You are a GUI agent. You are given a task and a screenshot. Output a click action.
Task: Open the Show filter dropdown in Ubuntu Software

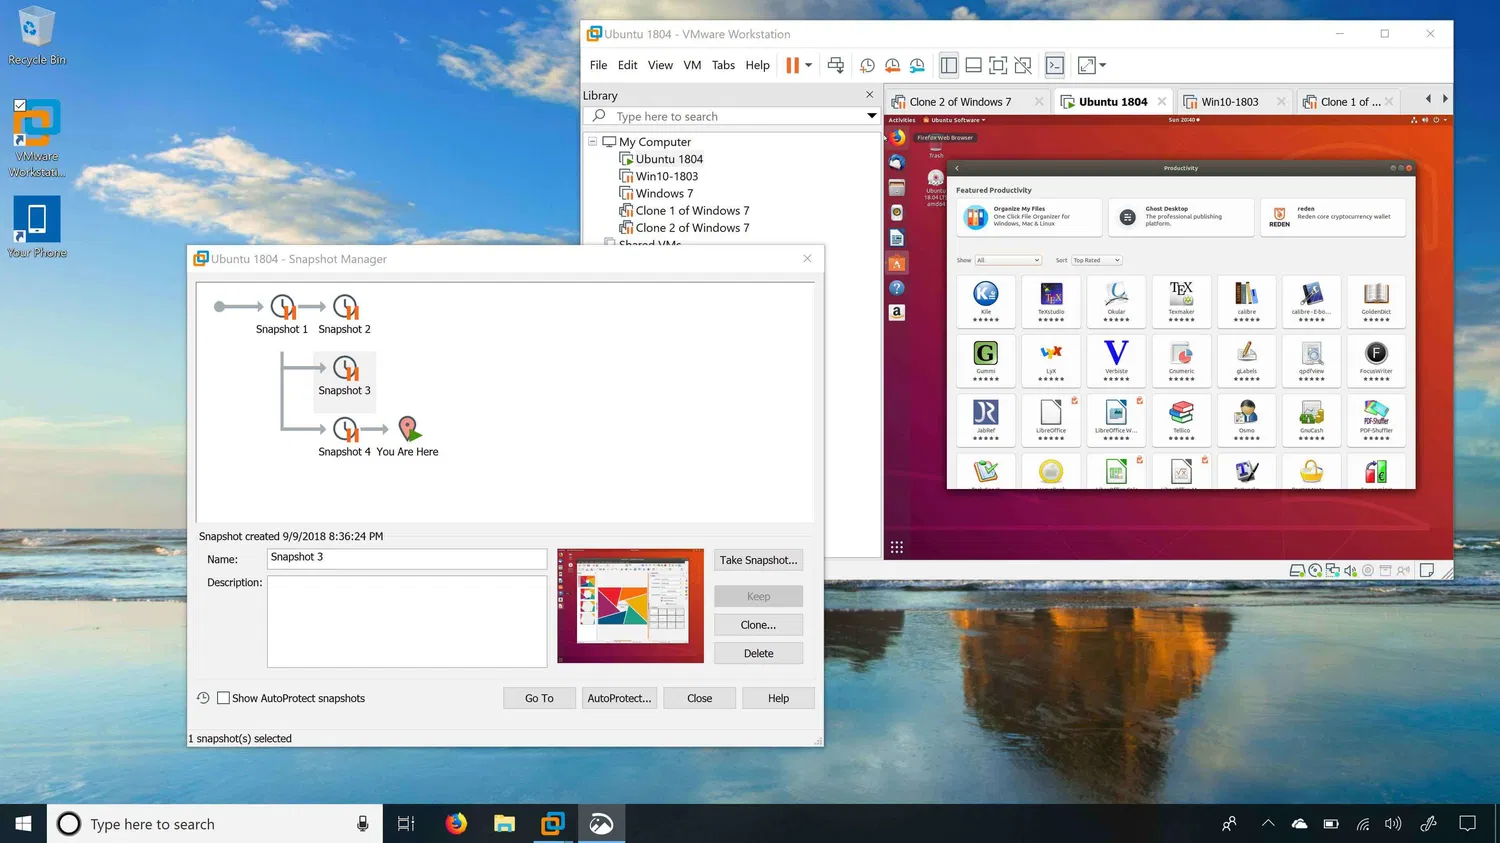[1008, 260]
